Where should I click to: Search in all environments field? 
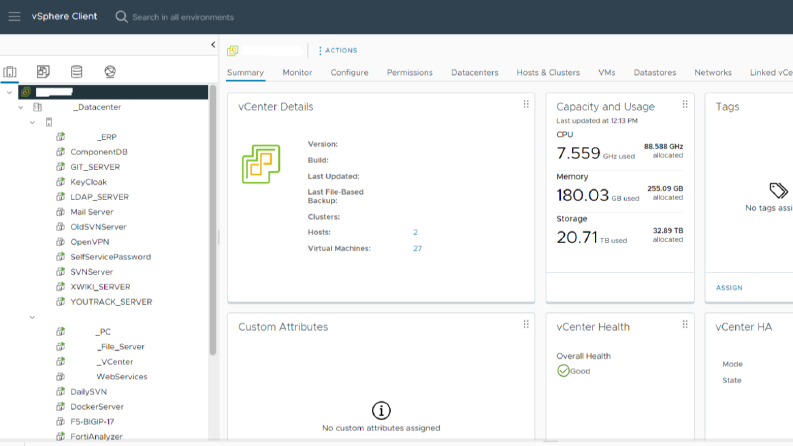pyautogui.click(x=183, y=17)
